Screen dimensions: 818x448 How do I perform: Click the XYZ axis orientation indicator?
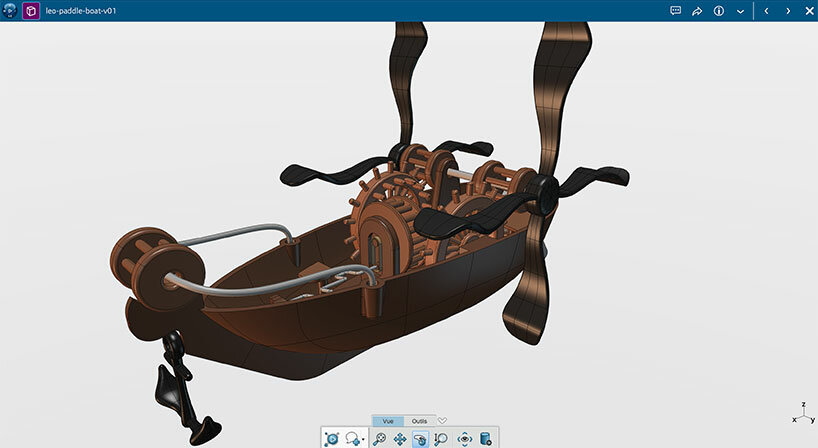tap(801, 410)
